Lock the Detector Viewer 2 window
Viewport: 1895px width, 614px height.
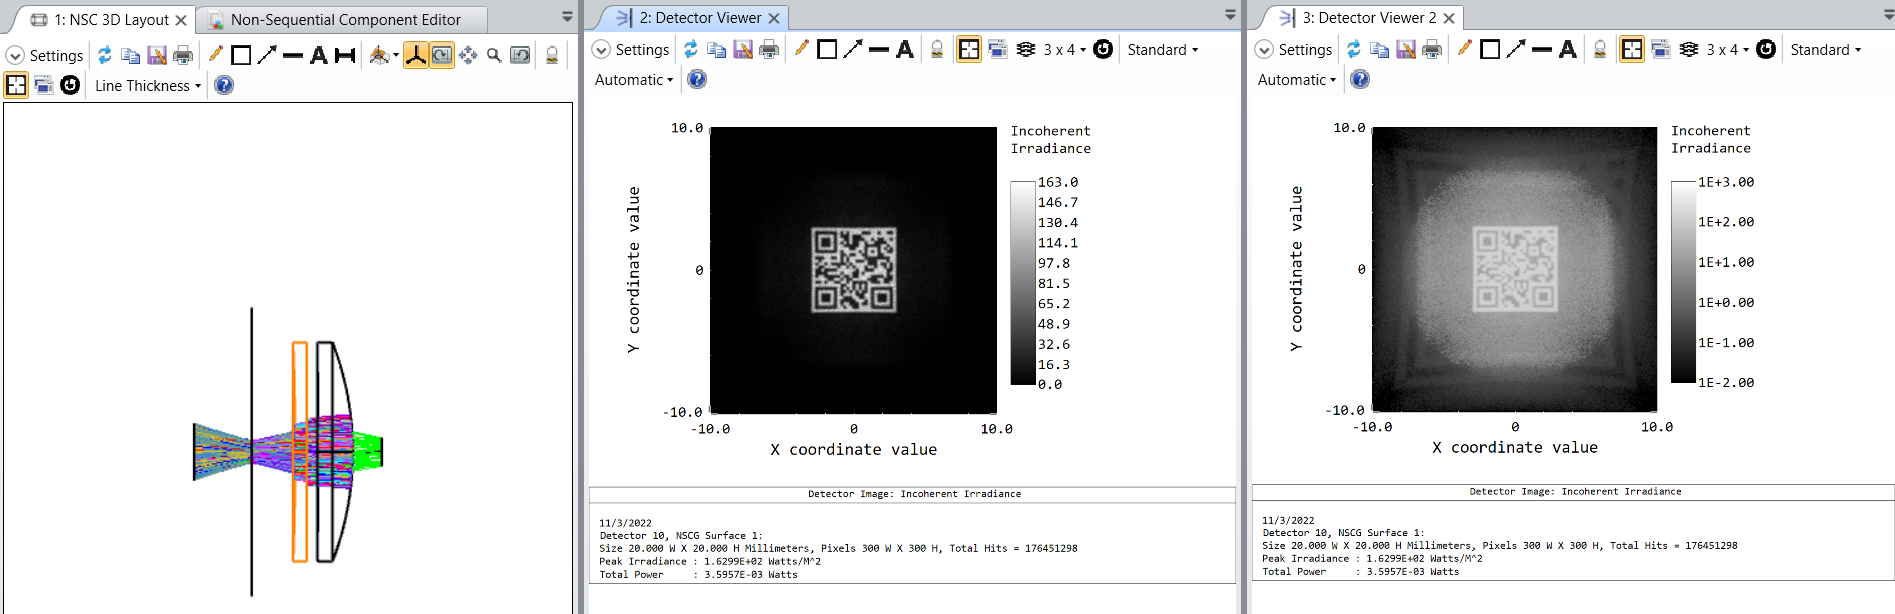tap(1600, 49)
